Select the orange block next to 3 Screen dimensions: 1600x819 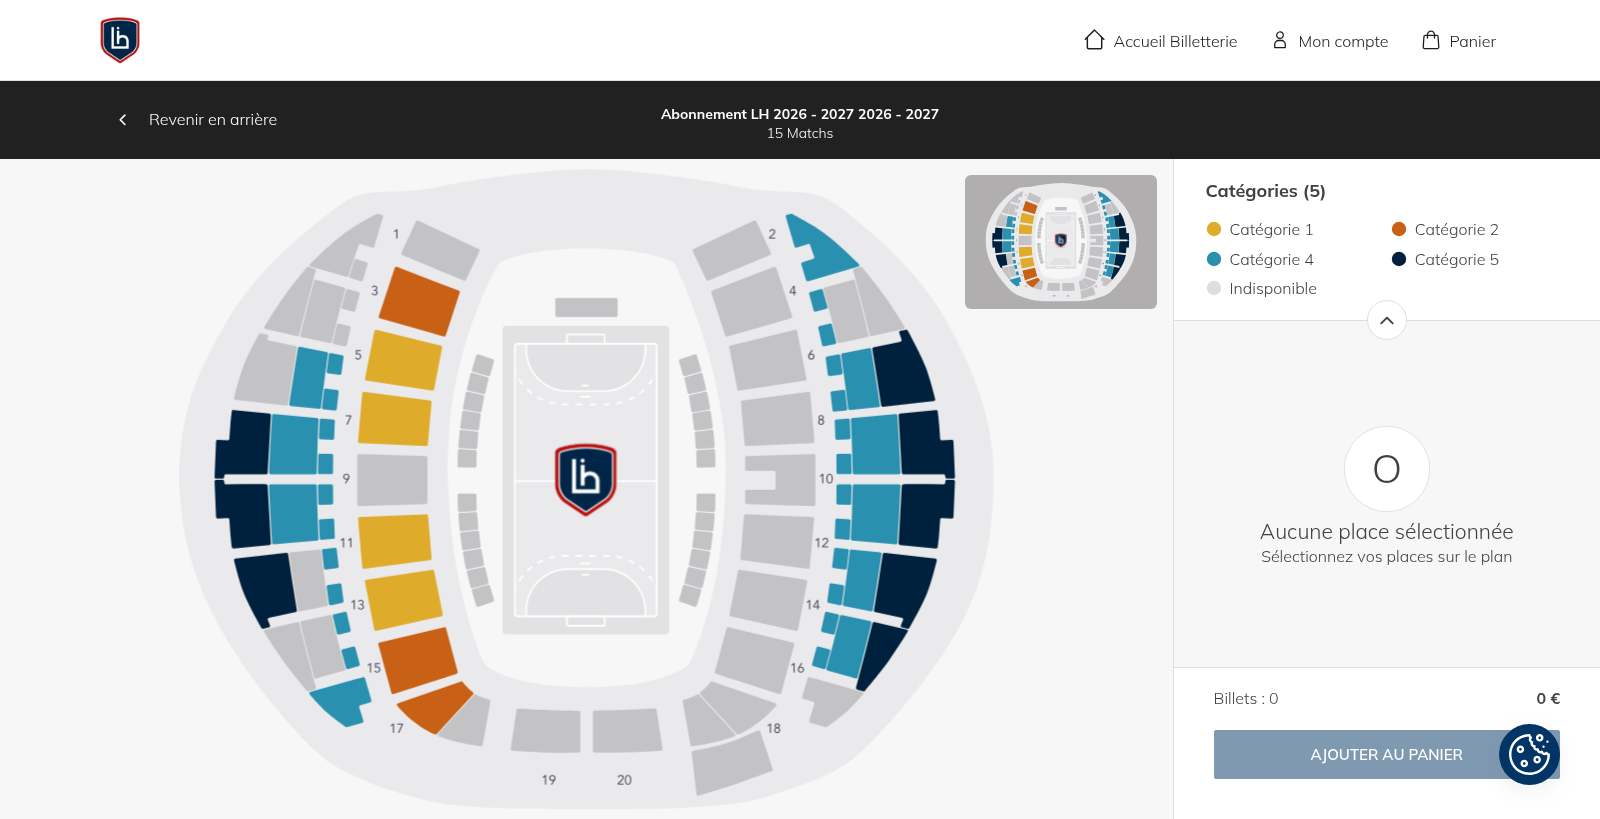point(419,301)
